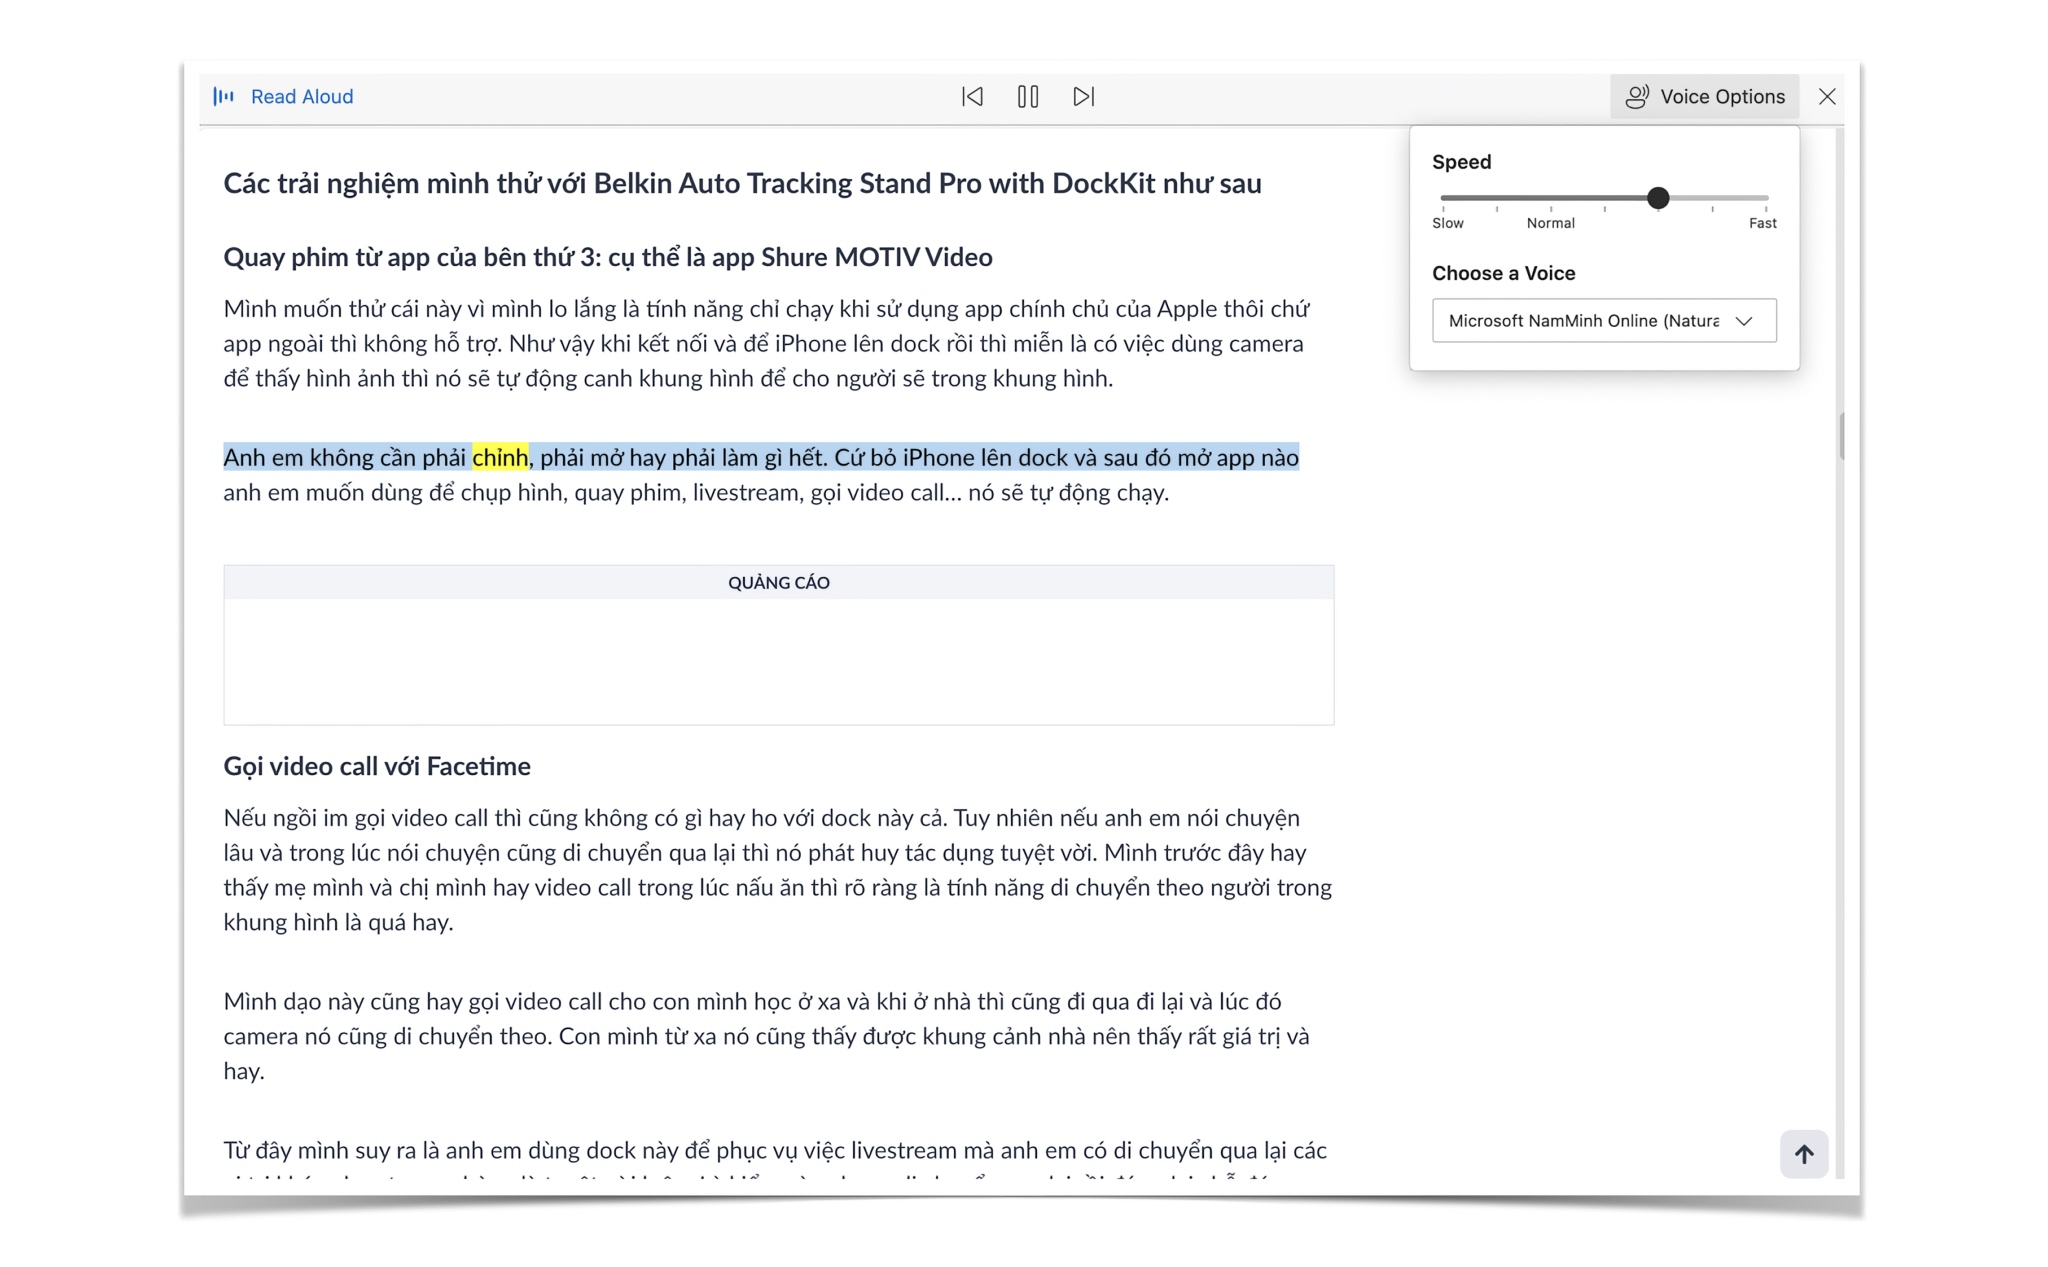Screen dimensions: 2048x1267
Task: Jump back to previous paragraph
Action: (x=972, y=96)
